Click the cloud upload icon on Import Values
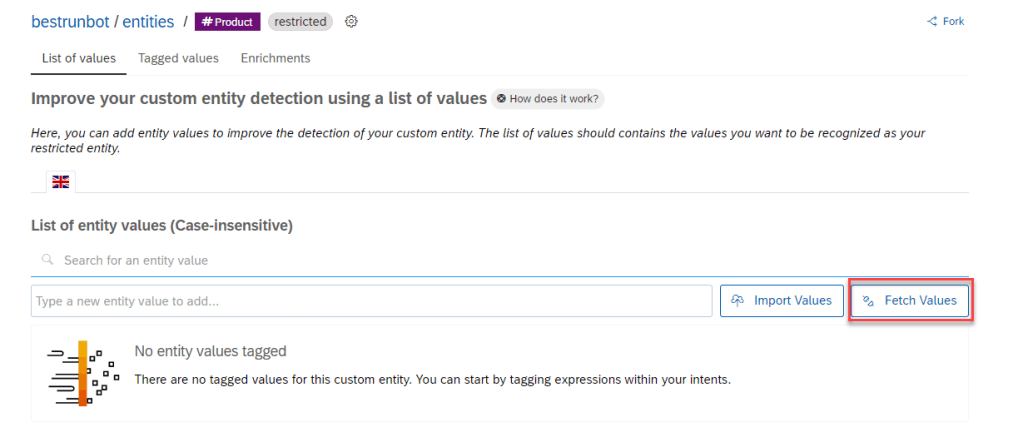Image resolution: width=1023 pixels, height=432 pixels. click(x=738, y=301)
